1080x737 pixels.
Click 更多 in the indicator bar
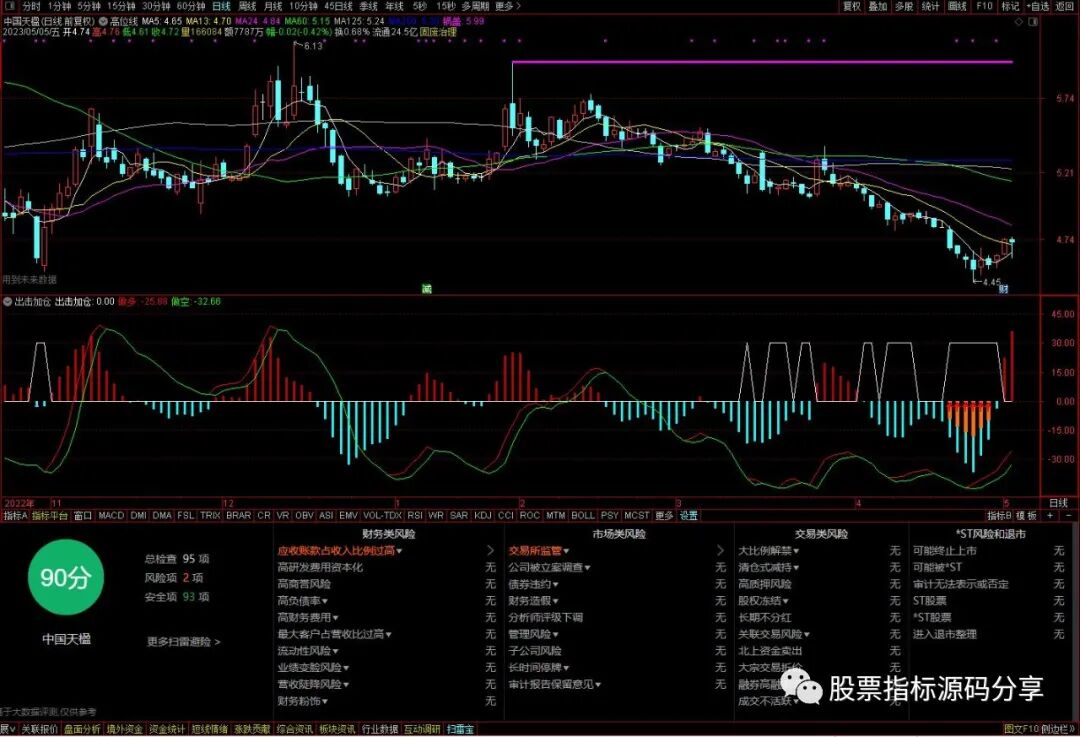pyautogui.click(x=664, y=515)
